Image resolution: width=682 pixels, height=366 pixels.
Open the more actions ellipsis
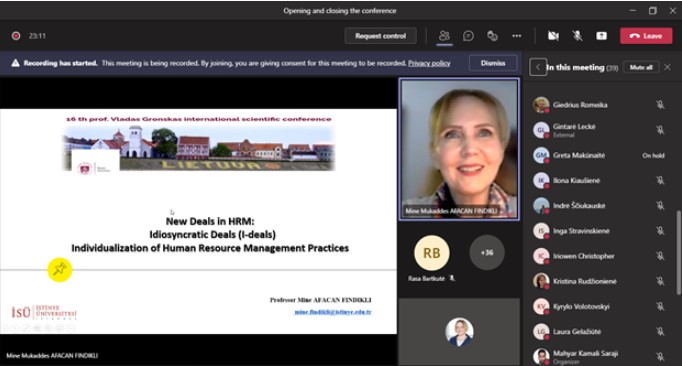[517, 36]
